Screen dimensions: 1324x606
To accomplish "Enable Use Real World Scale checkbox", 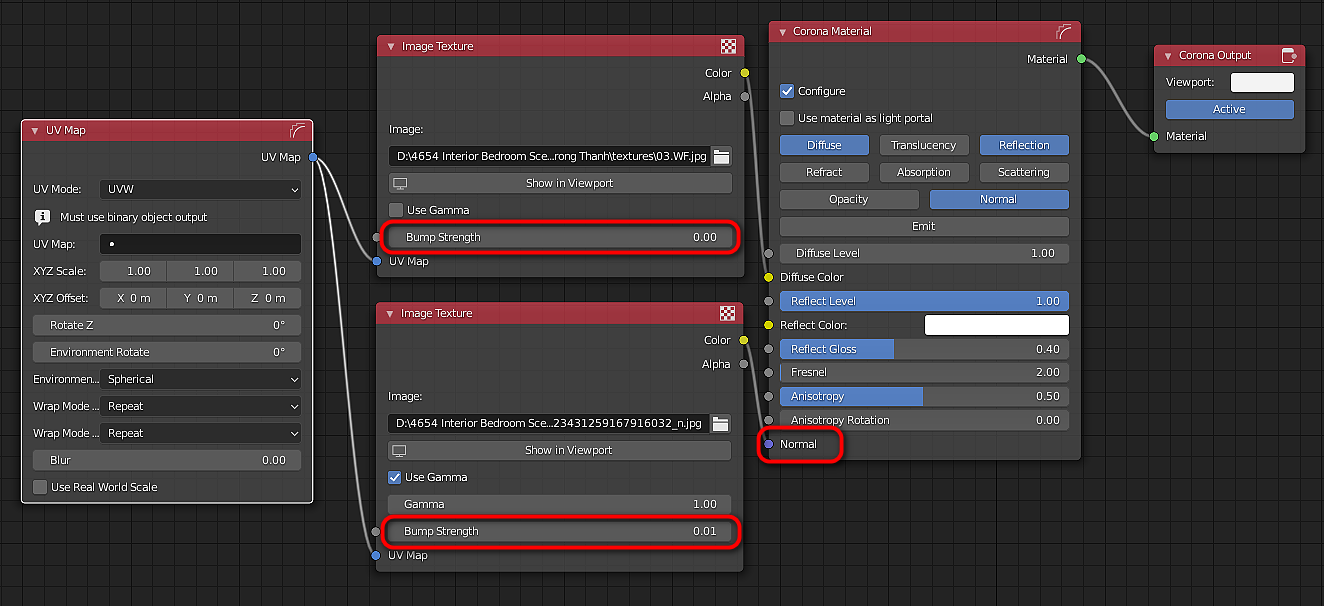I will click(40, 487).
